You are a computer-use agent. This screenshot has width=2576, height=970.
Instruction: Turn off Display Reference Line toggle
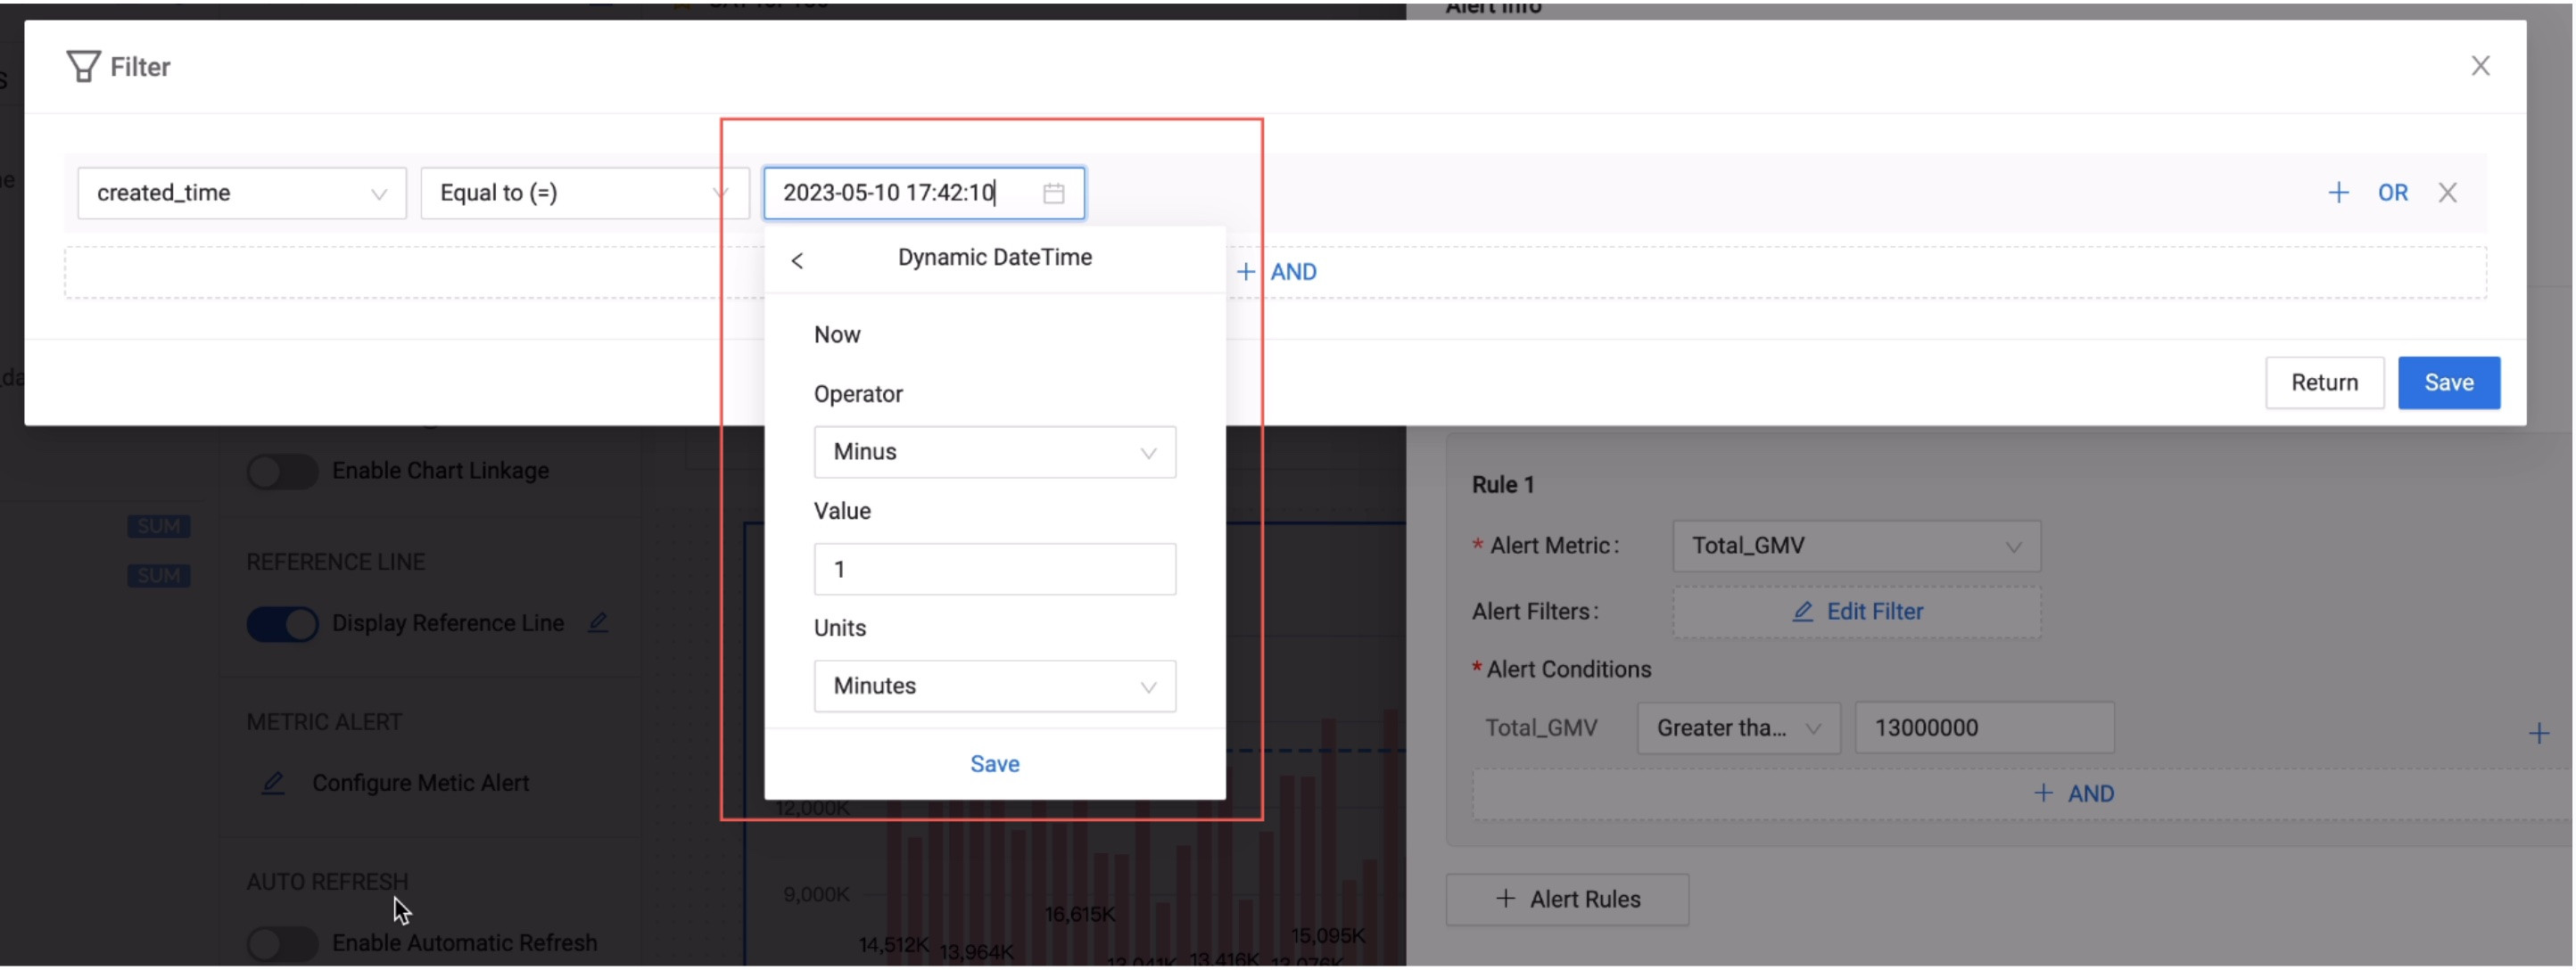click(282, 624)
